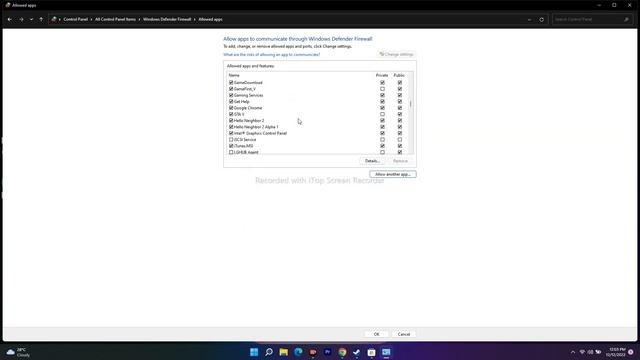Open the volume control in tray
640x360 pixels.
[590, 352]
